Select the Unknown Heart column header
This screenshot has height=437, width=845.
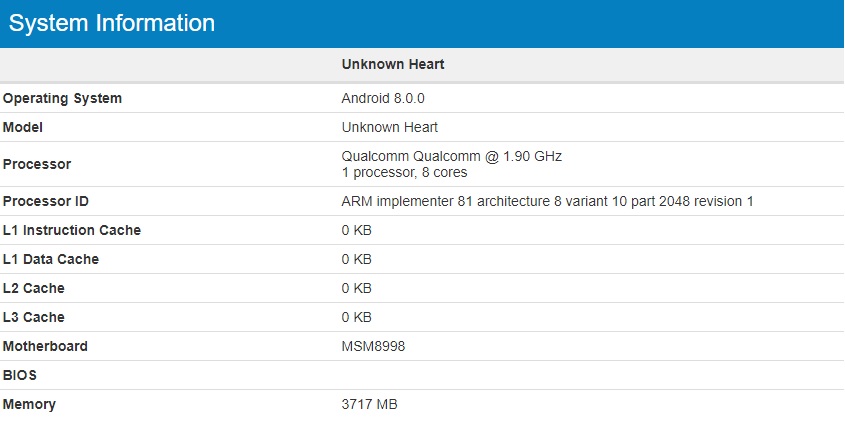coord(393,64)
